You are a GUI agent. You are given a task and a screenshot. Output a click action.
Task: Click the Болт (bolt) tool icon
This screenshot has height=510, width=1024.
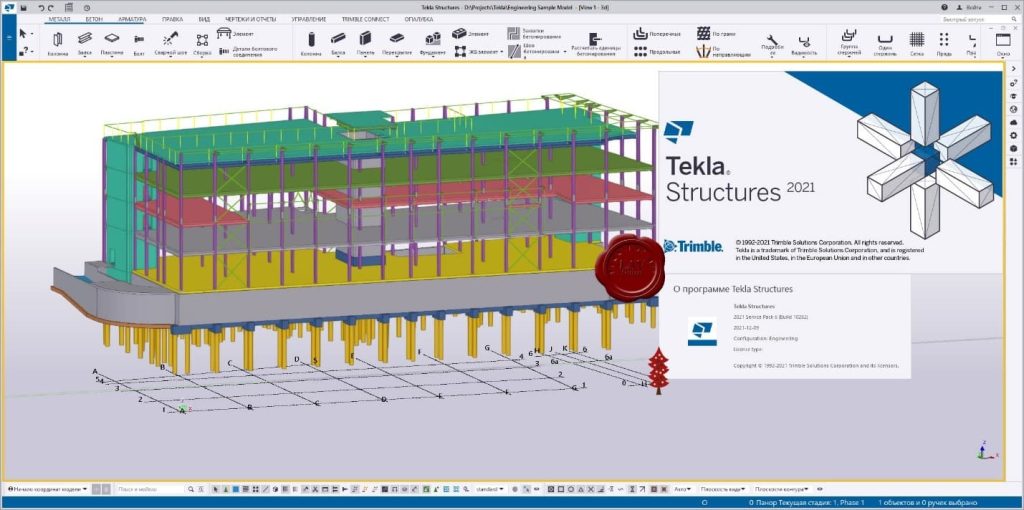(x=138, y=42)
